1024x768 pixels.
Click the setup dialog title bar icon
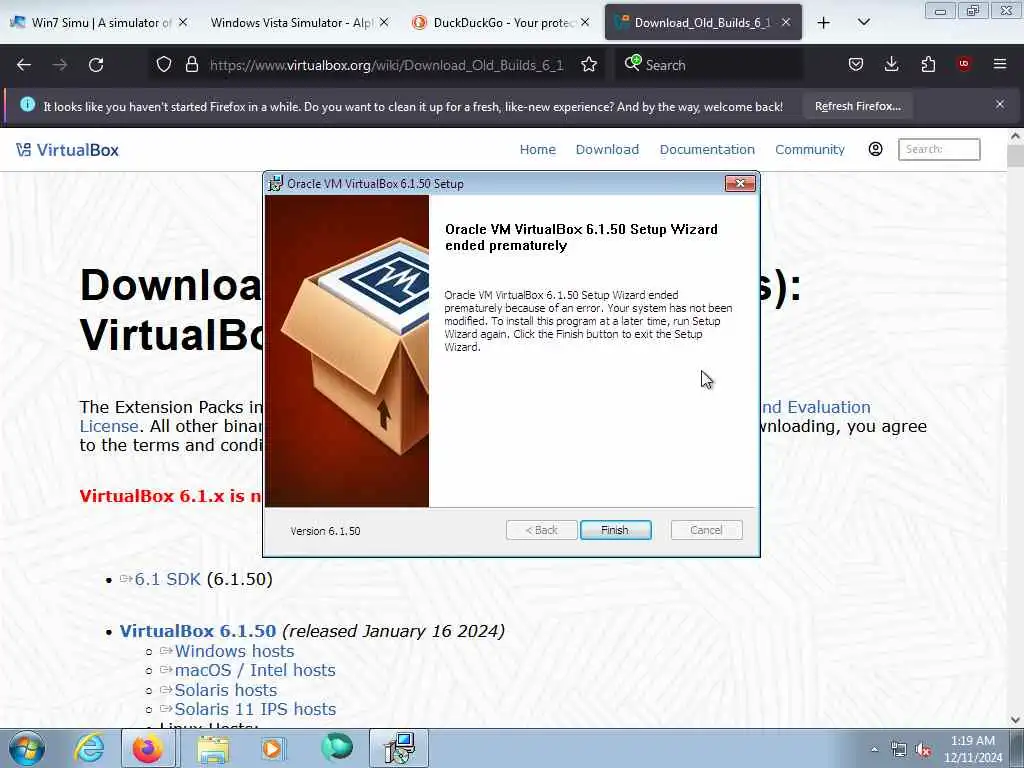(x=276, y=184)
